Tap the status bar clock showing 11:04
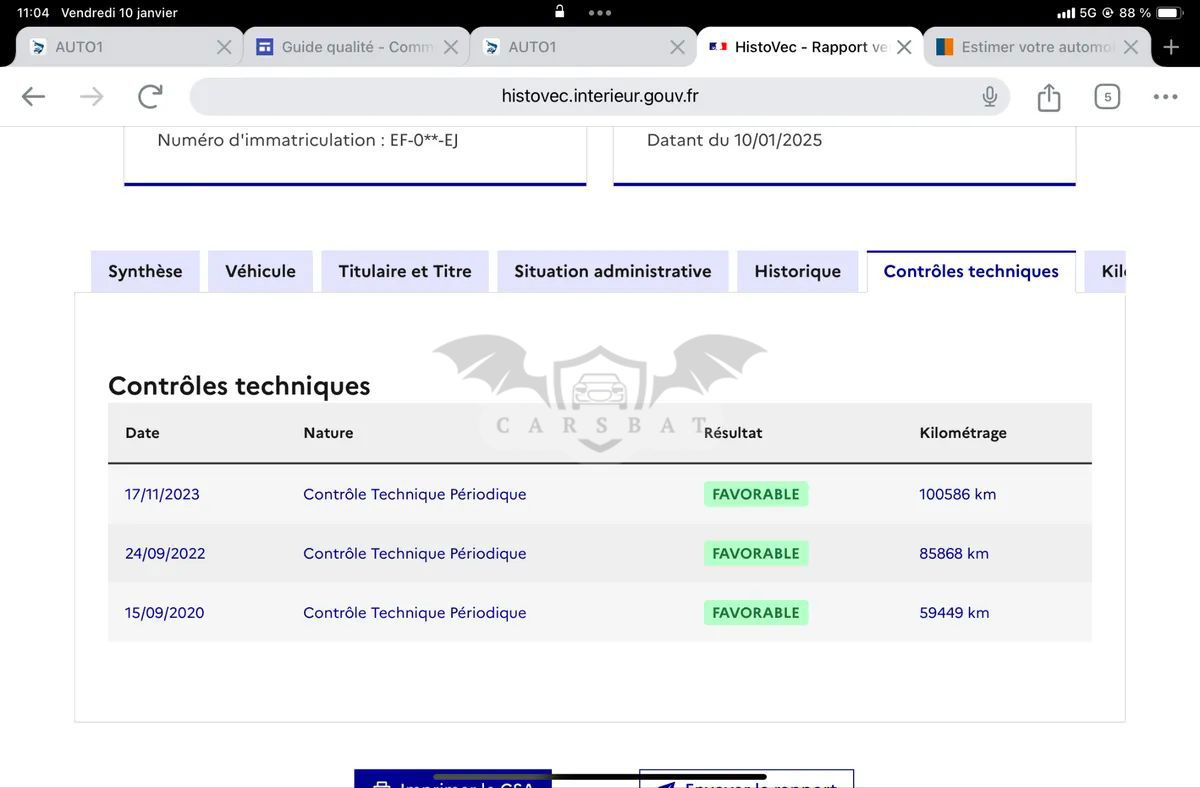1200x788 pixels. 33,13
